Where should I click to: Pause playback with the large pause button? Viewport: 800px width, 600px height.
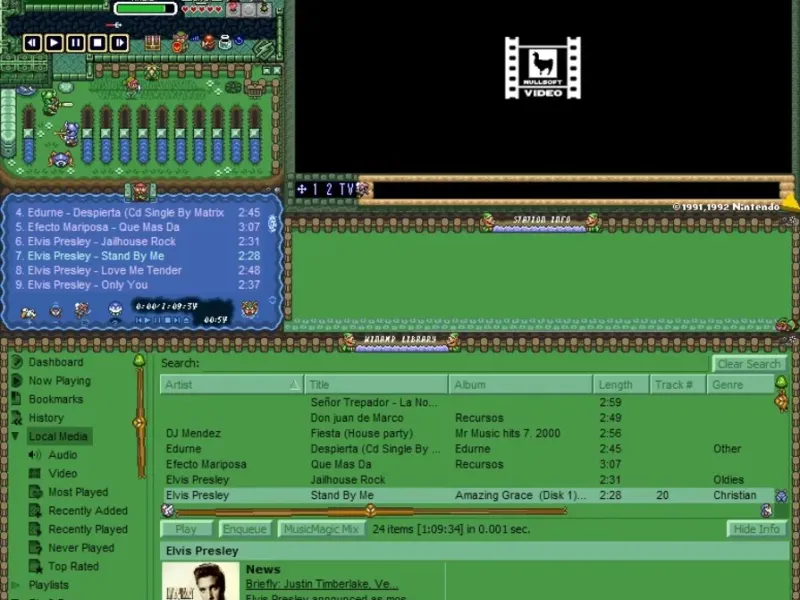pyautogui.click(x=76, y=43)
